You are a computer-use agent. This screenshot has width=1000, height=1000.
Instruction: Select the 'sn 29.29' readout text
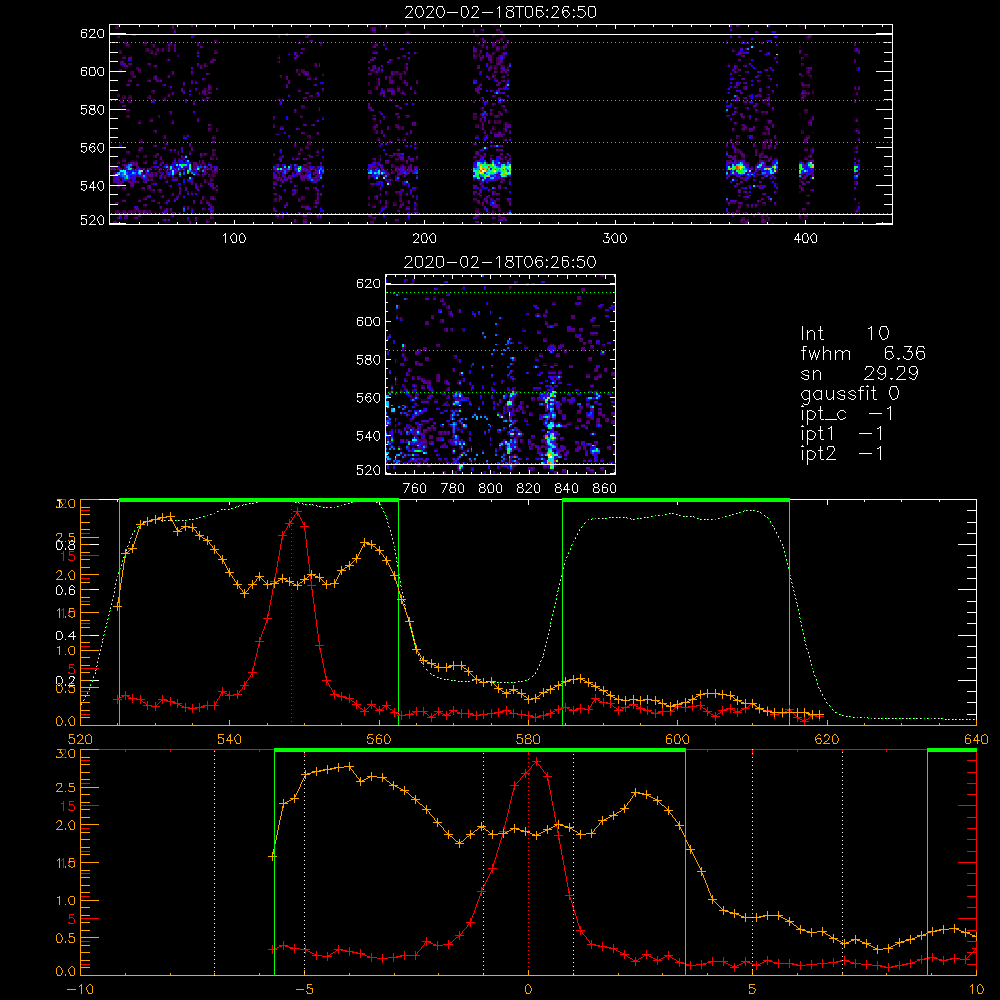[x=859, y=373]
